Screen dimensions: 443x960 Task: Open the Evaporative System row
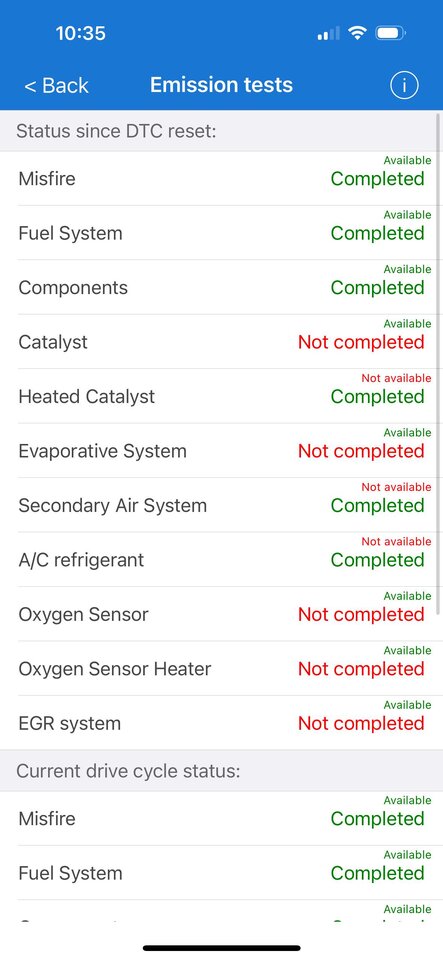(x=222, y=451)
